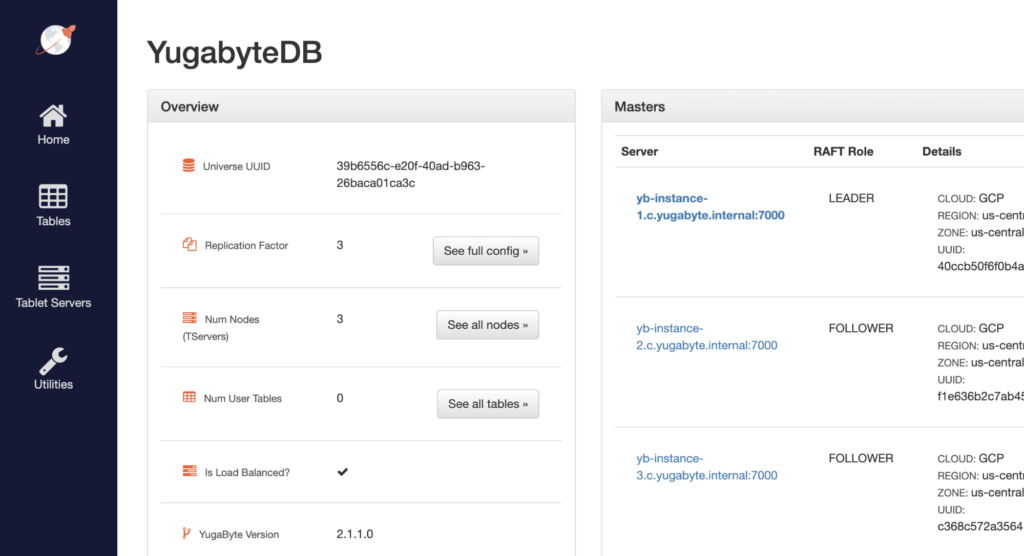Click the Overview panel header
1024x556 pixels.
pos(361,106)
